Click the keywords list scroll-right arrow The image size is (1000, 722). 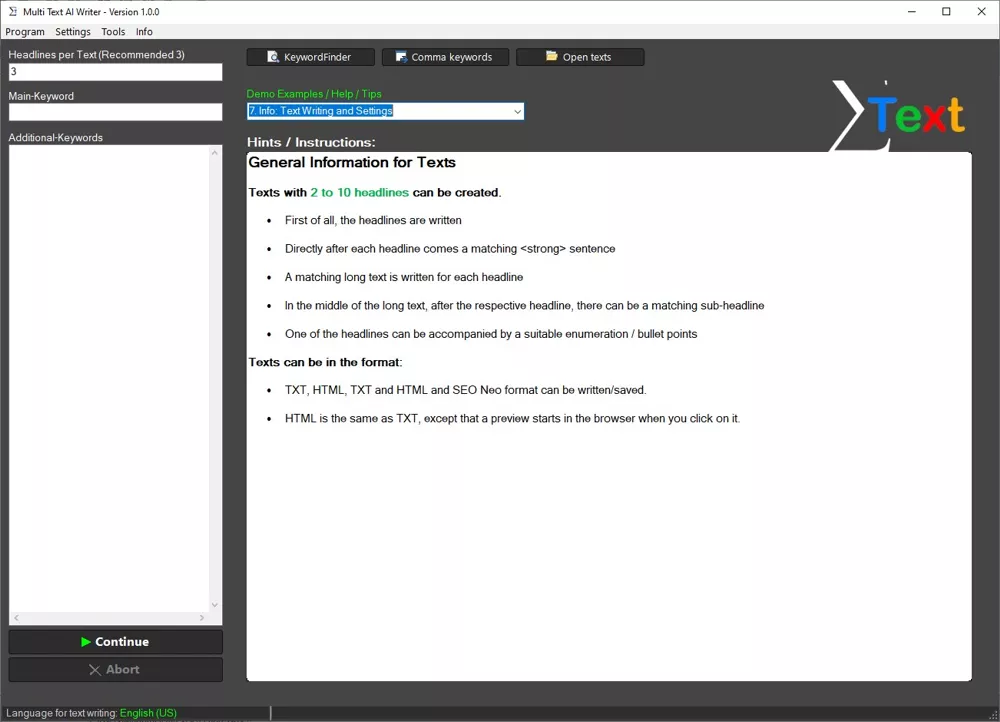point(203,618)
